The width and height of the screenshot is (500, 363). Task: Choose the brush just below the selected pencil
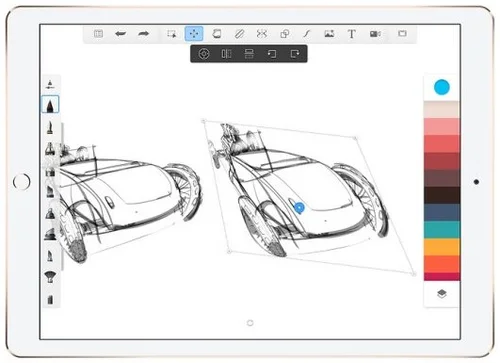point(50,127)
